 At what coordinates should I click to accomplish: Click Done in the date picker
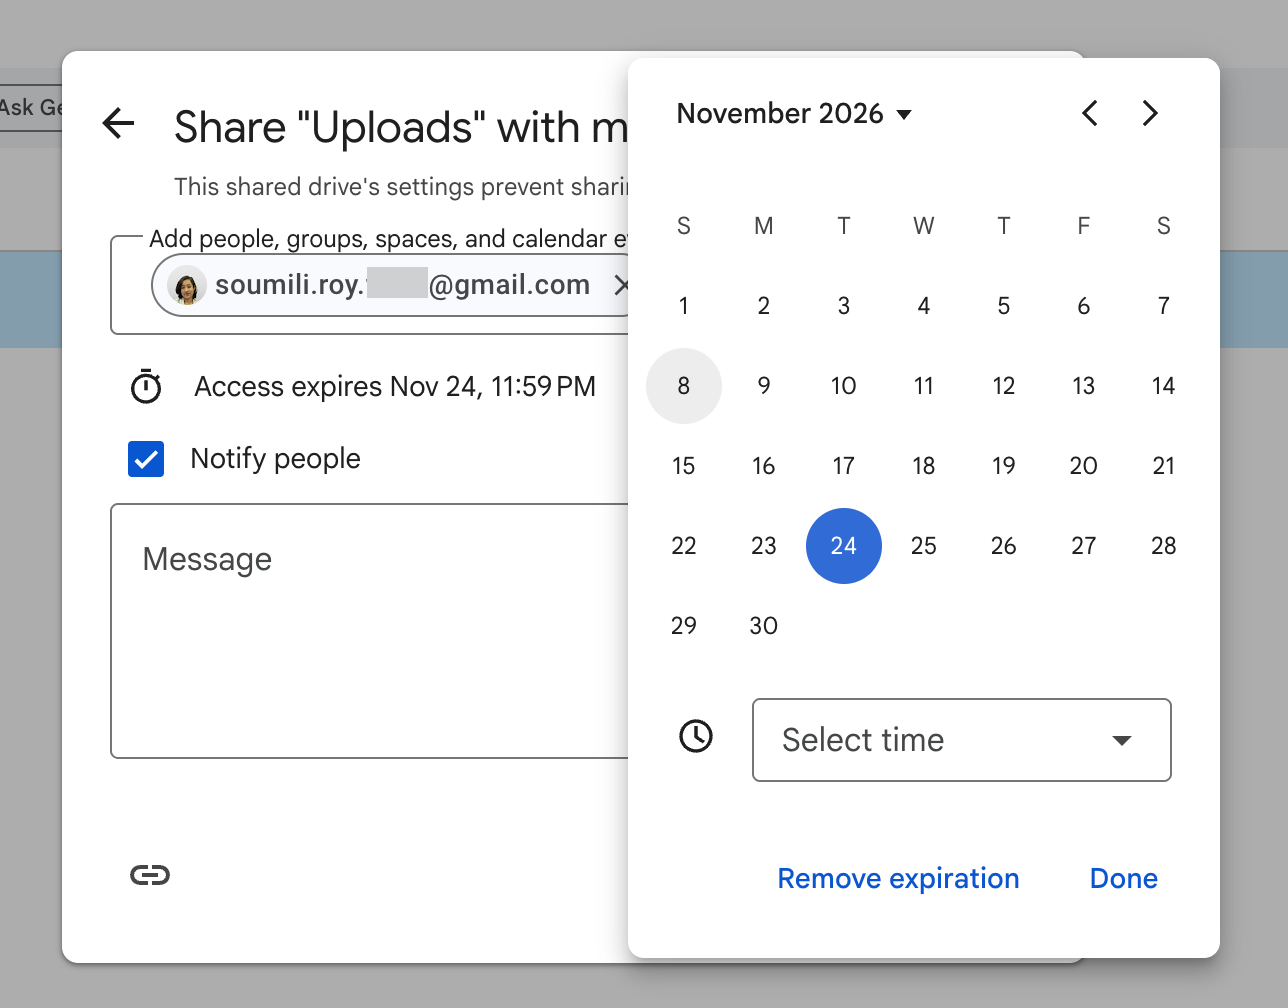pyautogui.click(x=1124, y=878)
